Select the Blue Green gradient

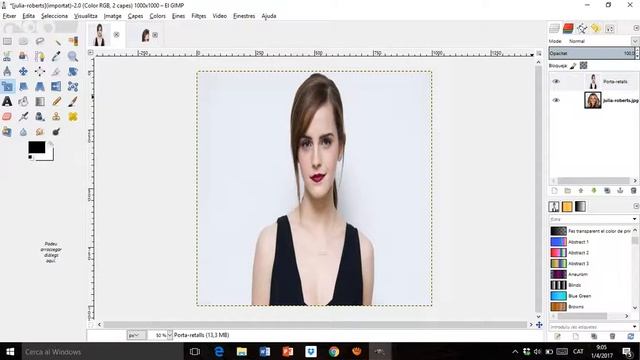[x=591, y=296]
